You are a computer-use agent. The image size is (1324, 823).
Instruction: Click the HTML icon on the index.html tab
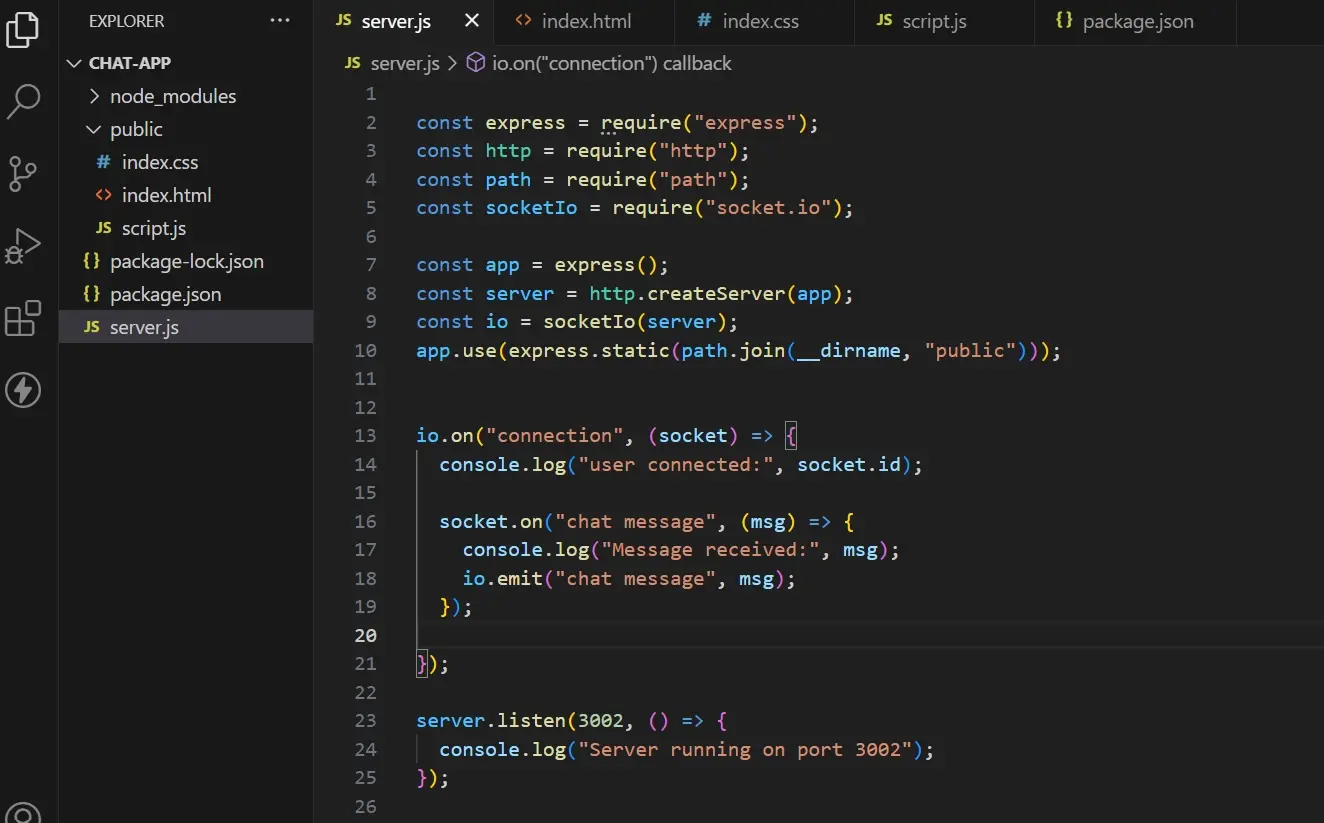(x=524, y=21)
